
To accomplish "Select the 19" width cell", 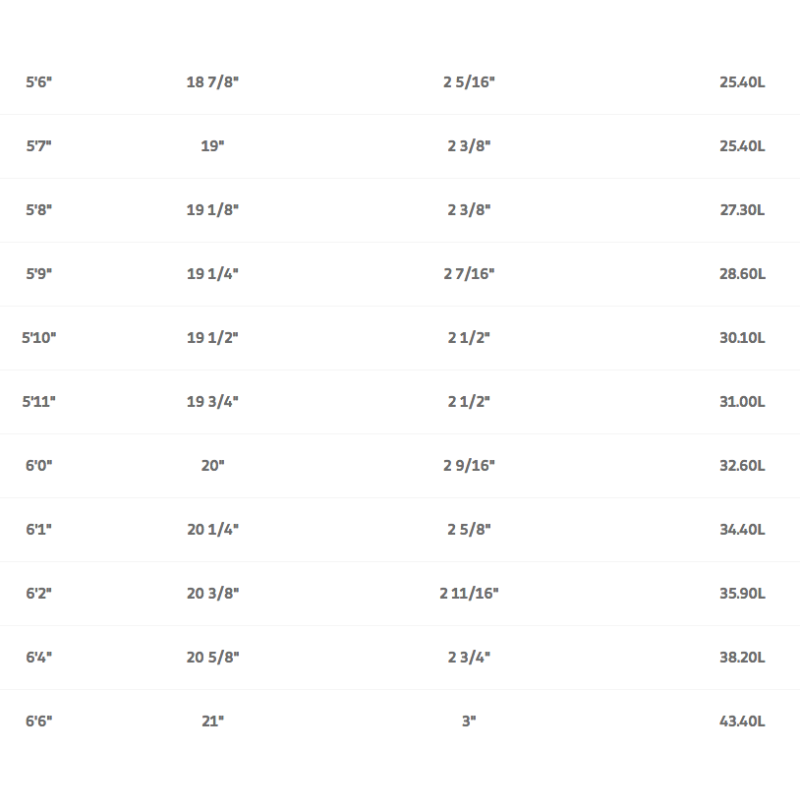I will click(213, 146).
